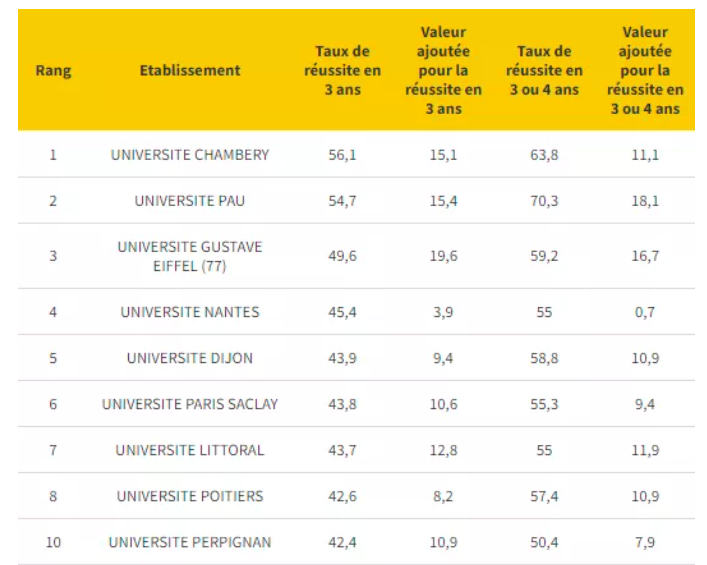This screenshot has width=707, height=565.
Task: Click value 10,9 in the Dijon row
Action: pos(645,358)
